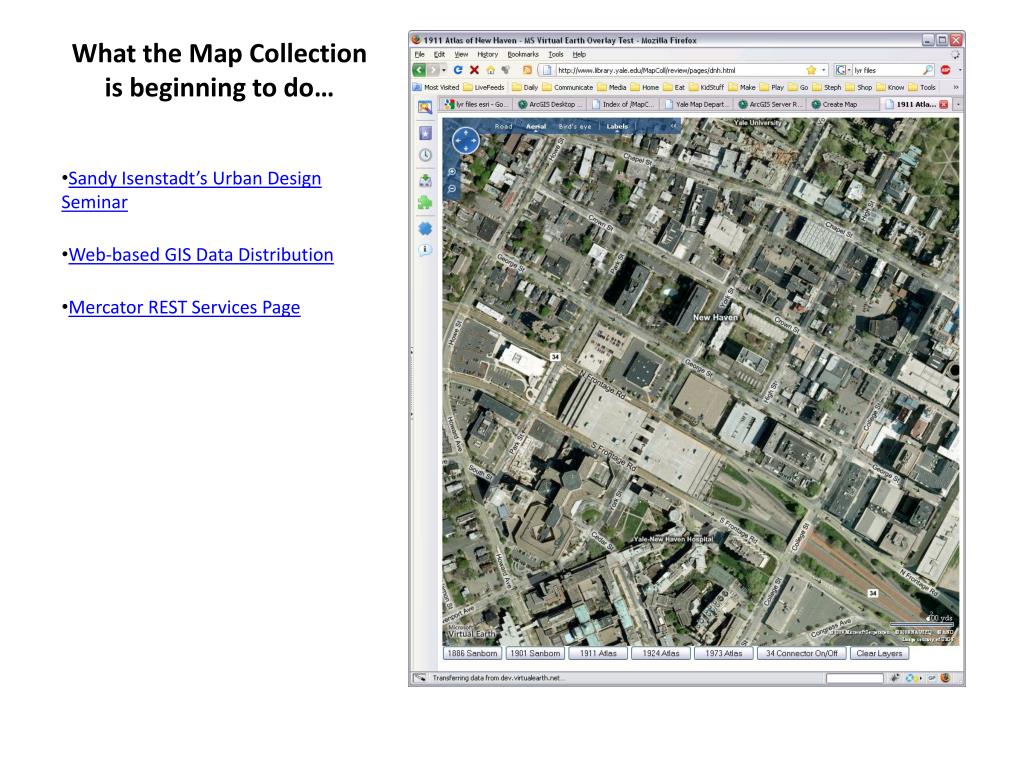Click the Clear Layers button
The width and height of the screenshot is (1024, 768).
[x=879, y=653]
